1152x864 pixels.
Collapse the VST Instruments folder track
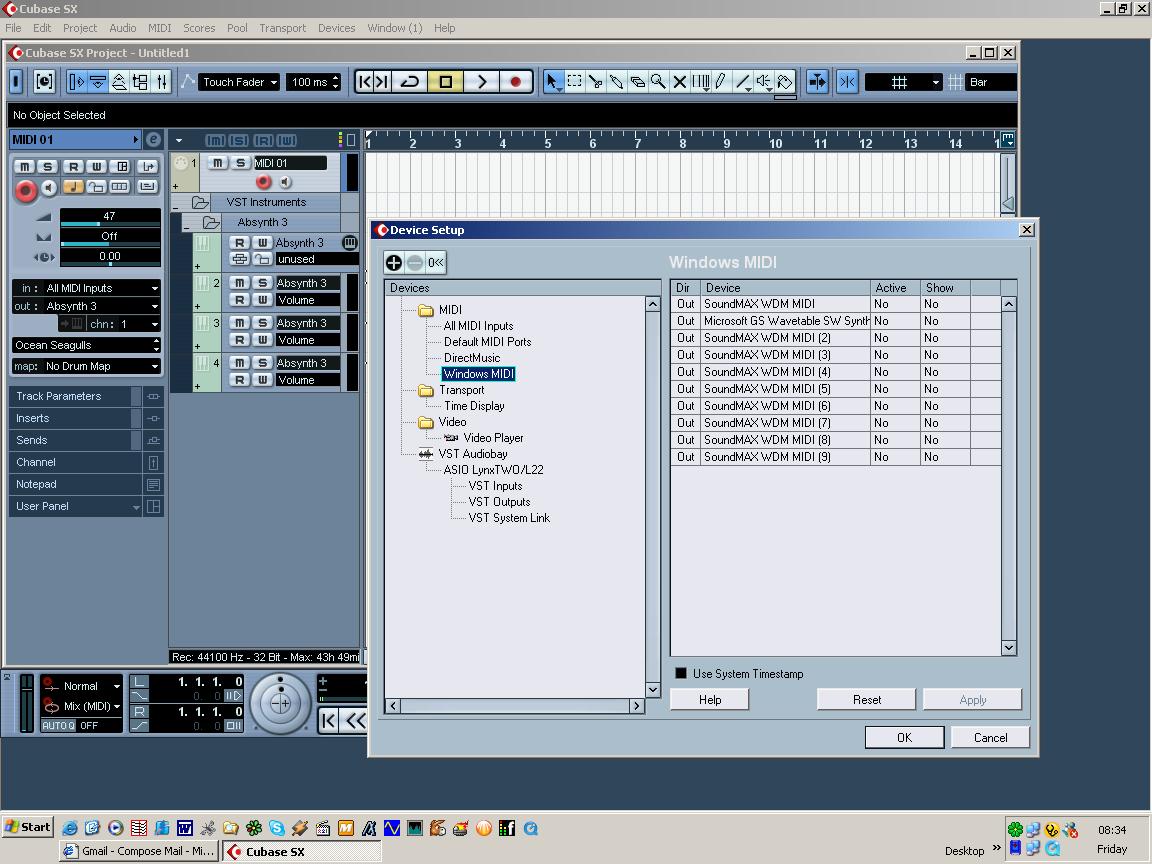point(176,208)
